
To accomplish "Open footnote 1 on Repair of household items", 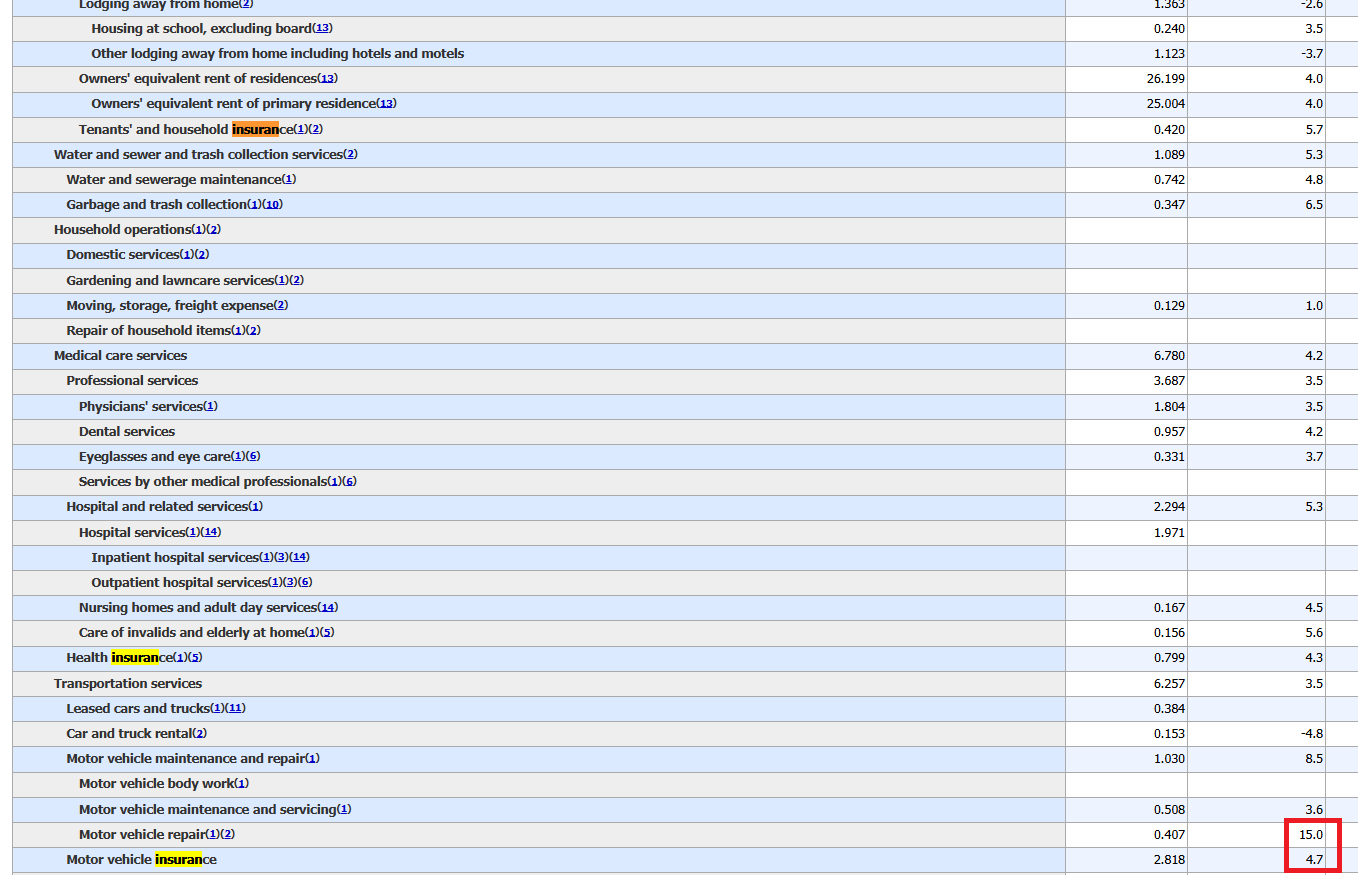I will click(239, 330).
